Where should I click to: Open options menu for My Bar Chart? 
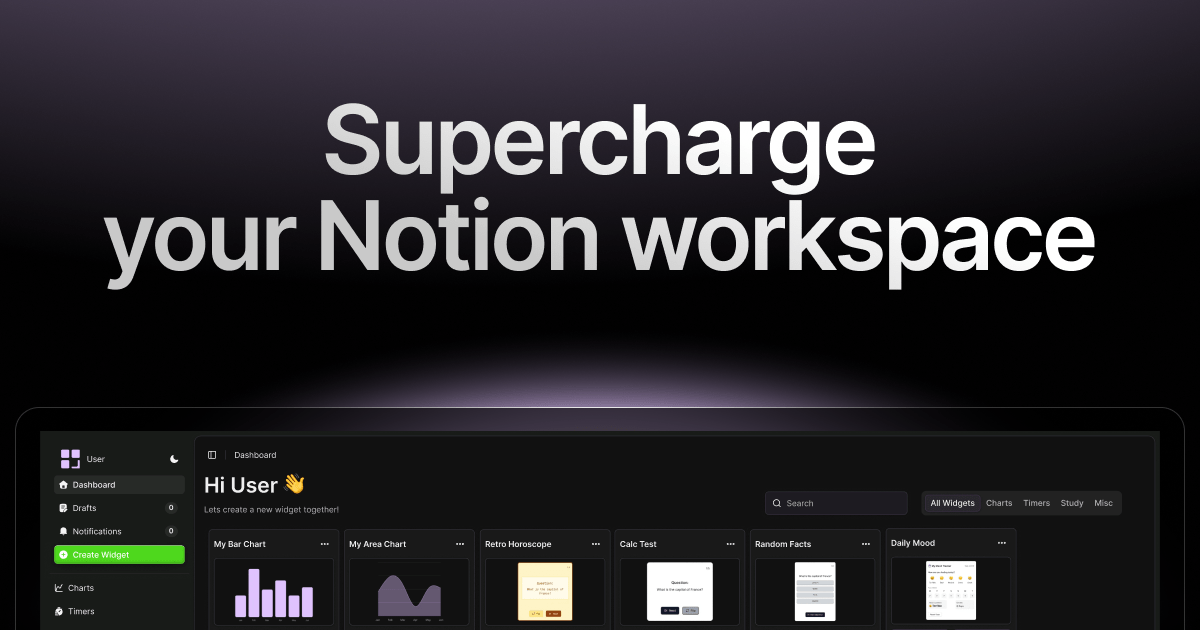point(325,544)
